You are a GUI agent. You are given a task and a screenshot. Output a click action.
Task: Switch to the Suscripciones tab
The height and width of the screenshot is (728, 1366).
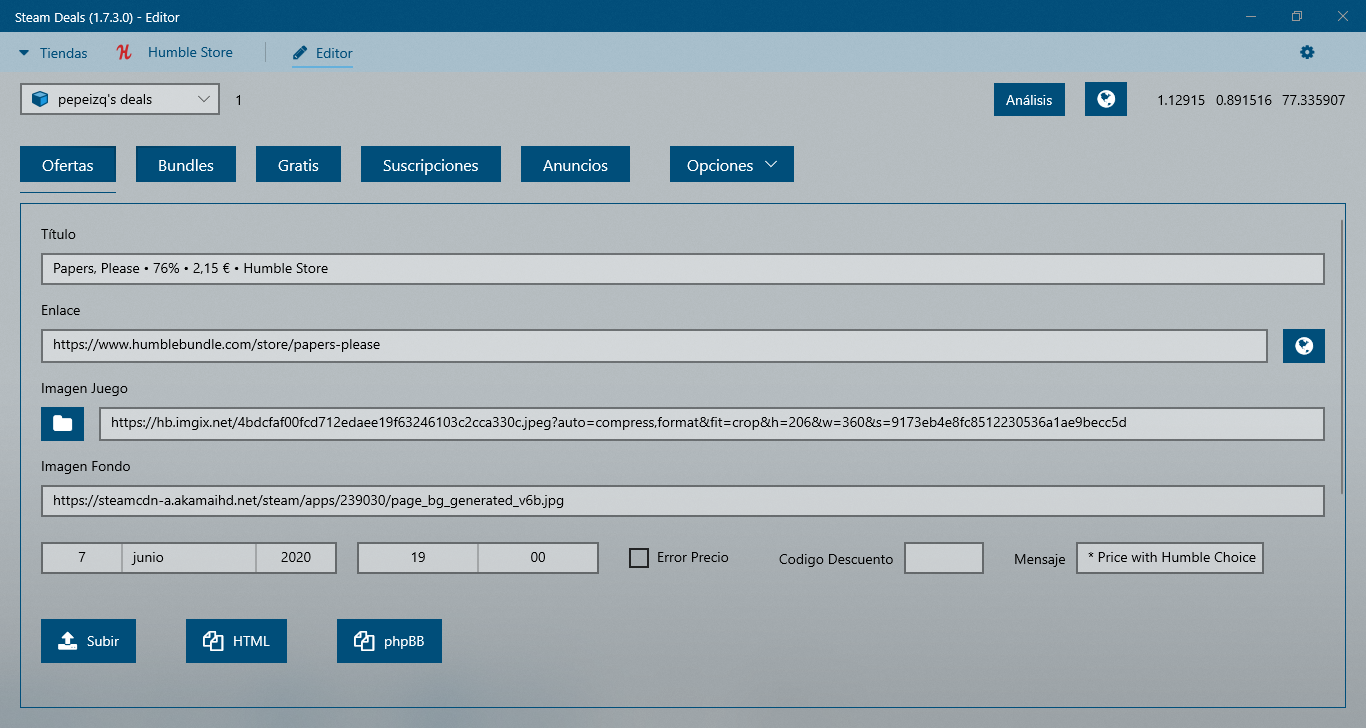[431, 165]
